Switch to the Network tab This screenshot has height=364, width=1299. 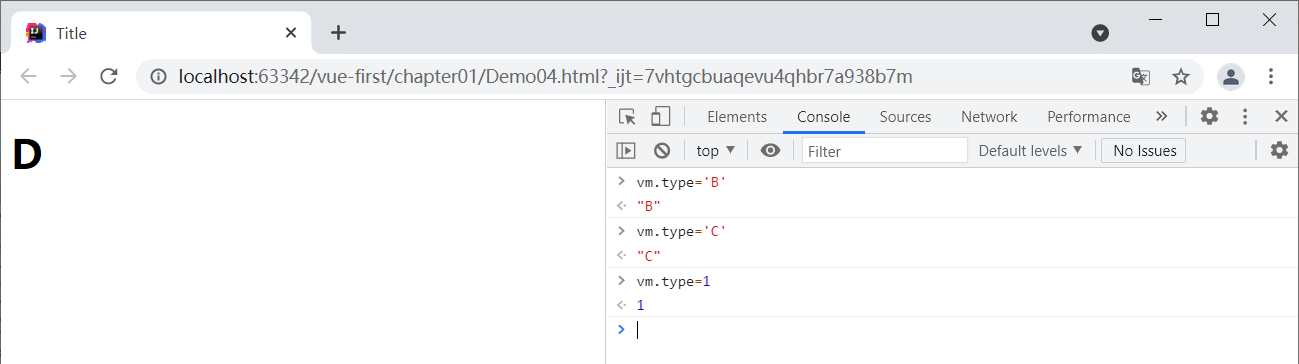point(989,117)
